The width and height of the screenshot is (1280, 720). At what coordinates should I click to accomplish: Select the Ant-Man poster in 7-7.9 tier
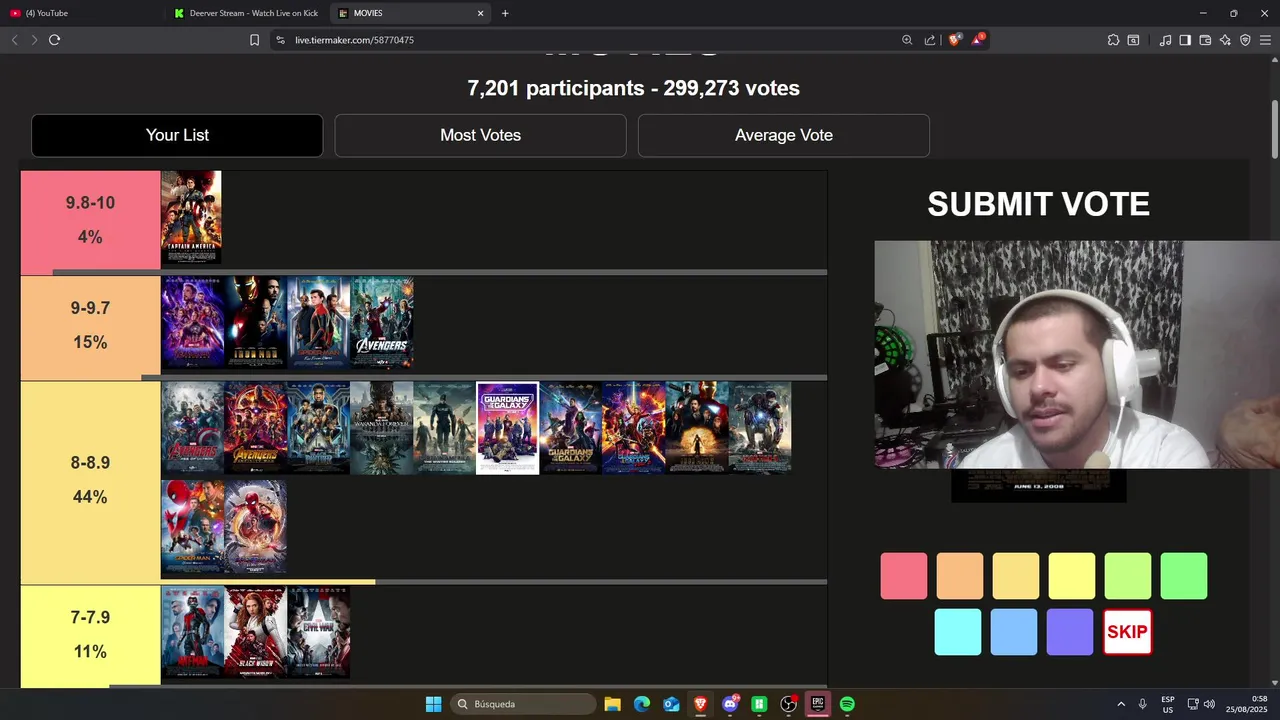192,632
